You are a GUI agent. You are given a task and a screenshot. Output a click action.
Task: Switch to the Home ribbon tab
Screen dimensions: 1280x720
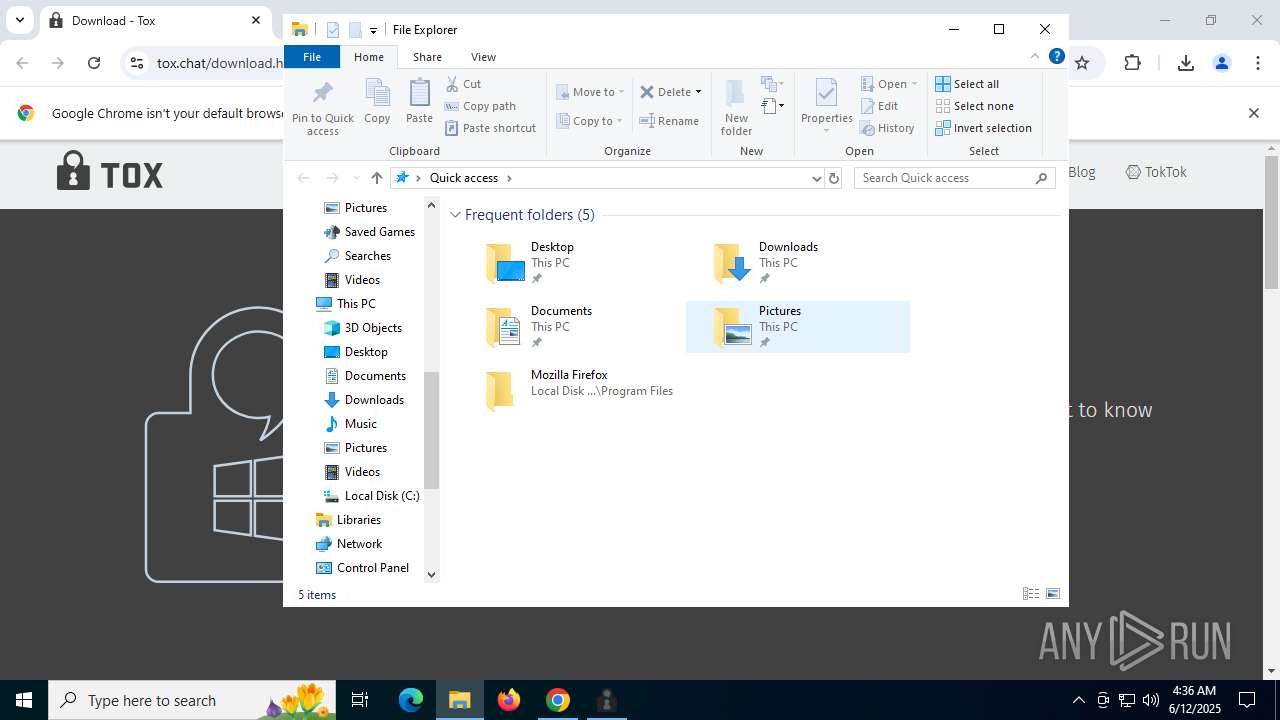369,57
